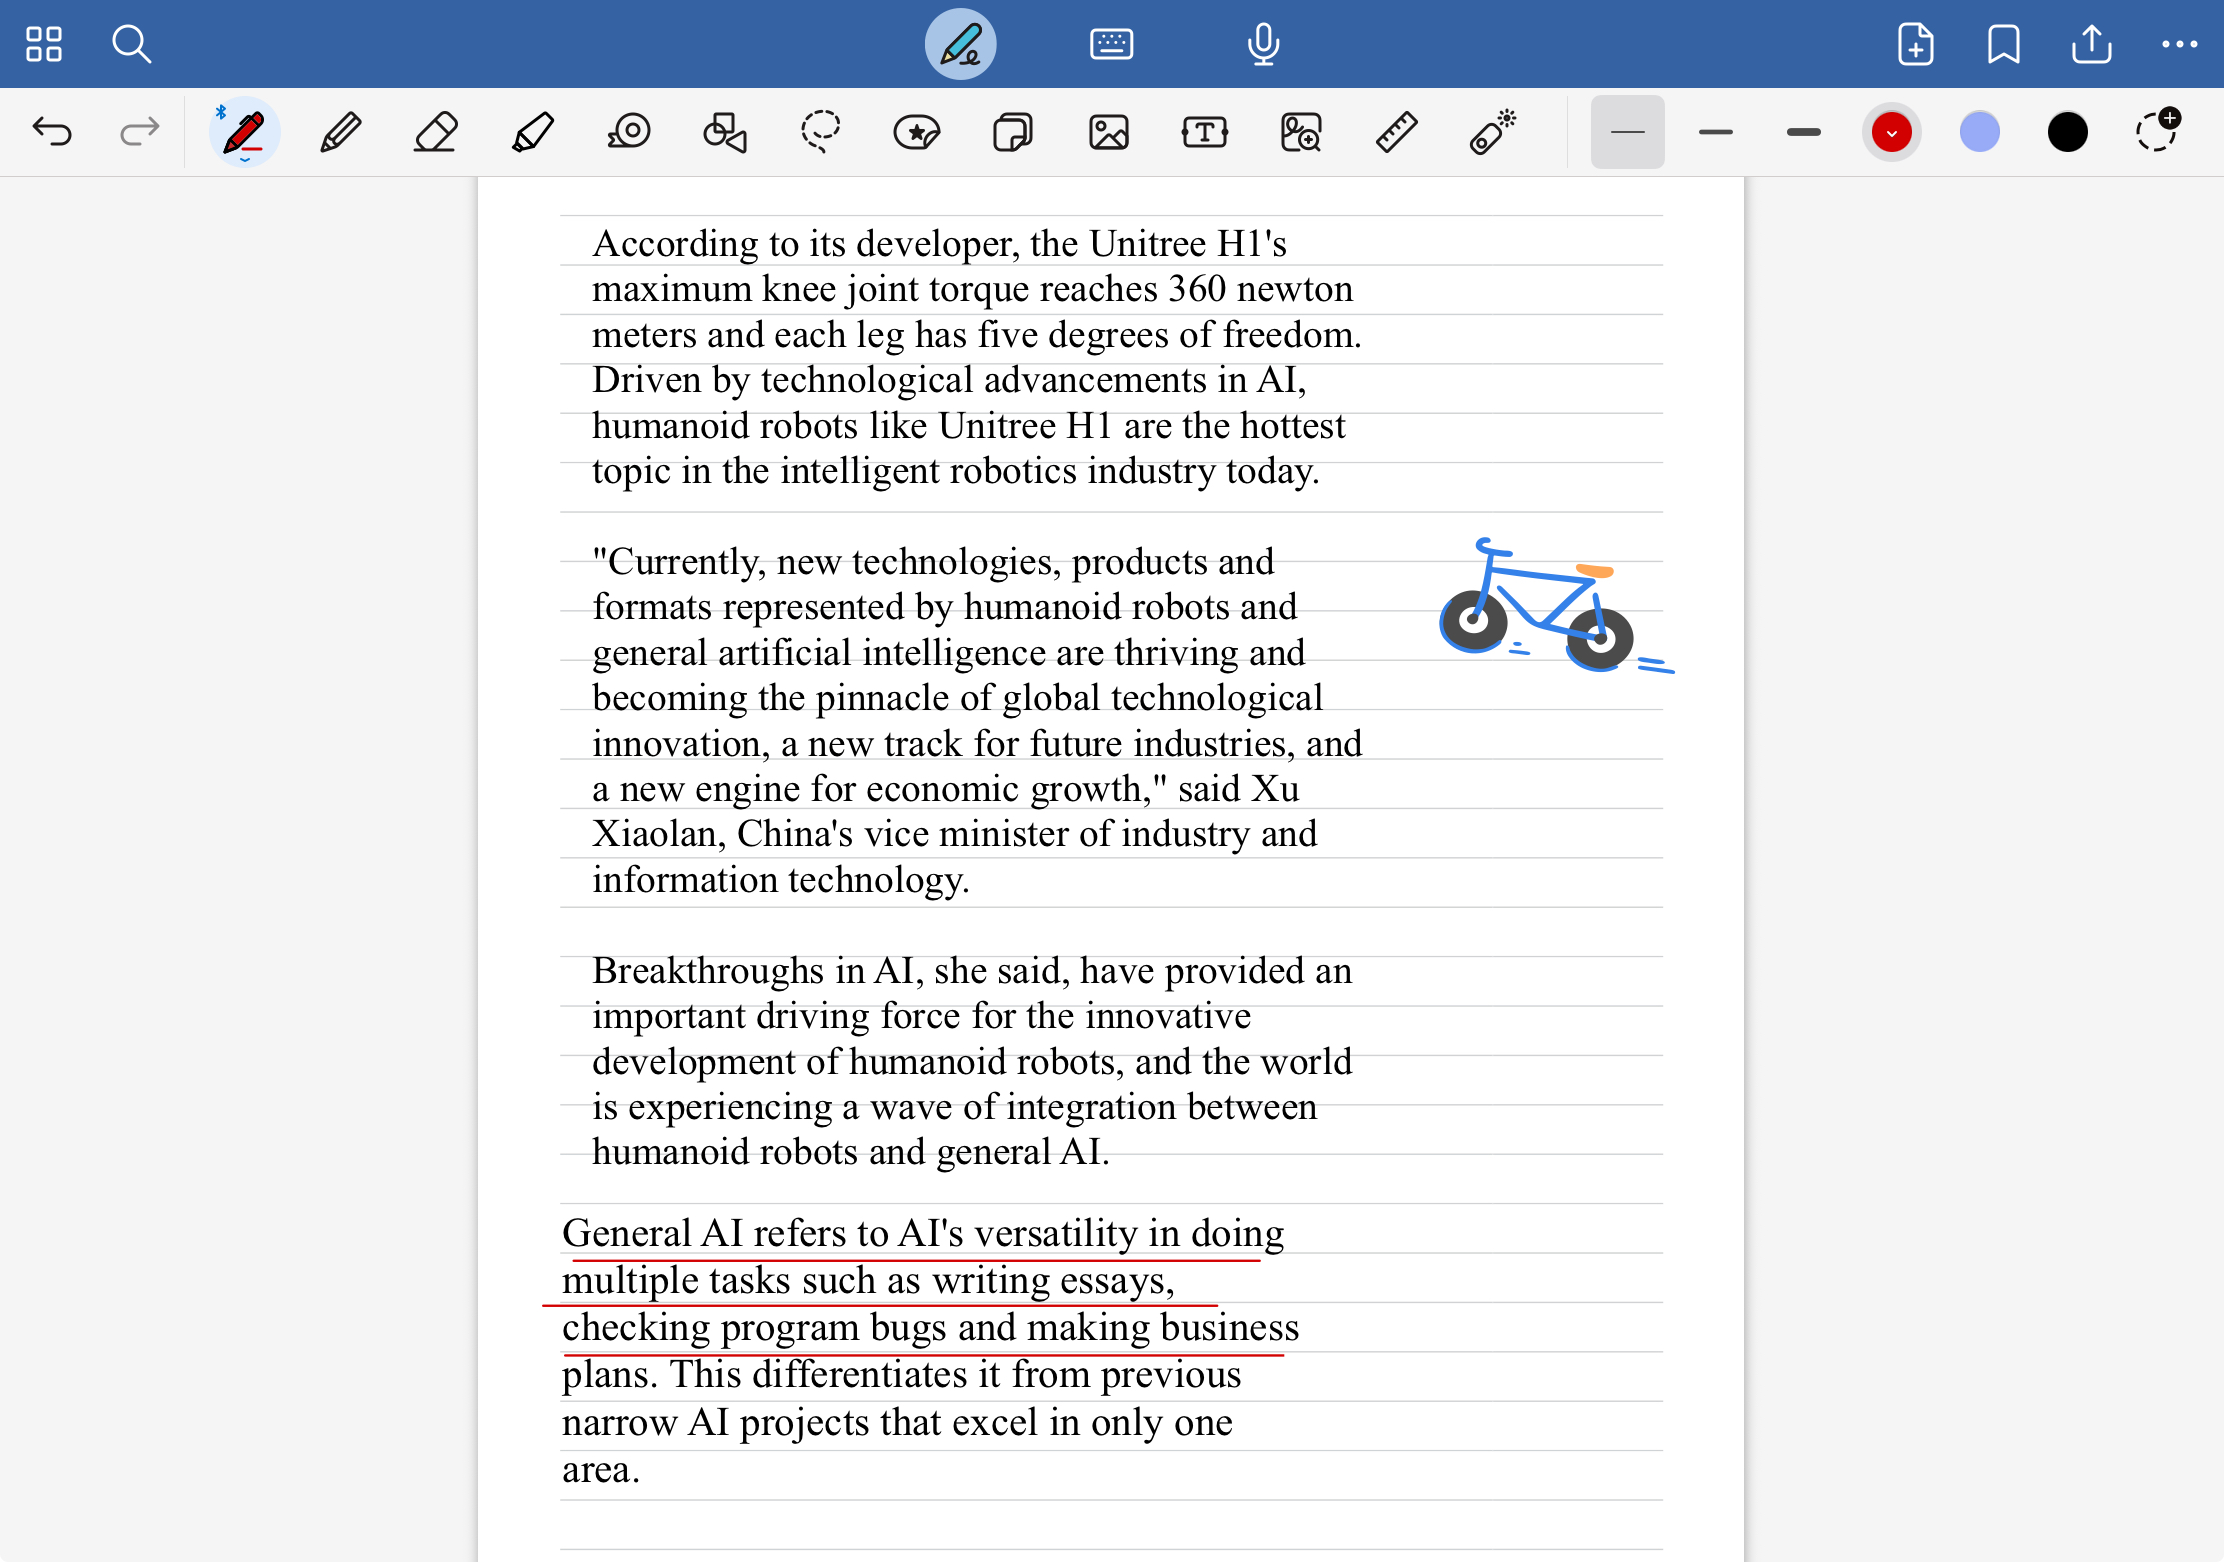
Task: Expand the red color swatch options
Action: click(1891, 132)
